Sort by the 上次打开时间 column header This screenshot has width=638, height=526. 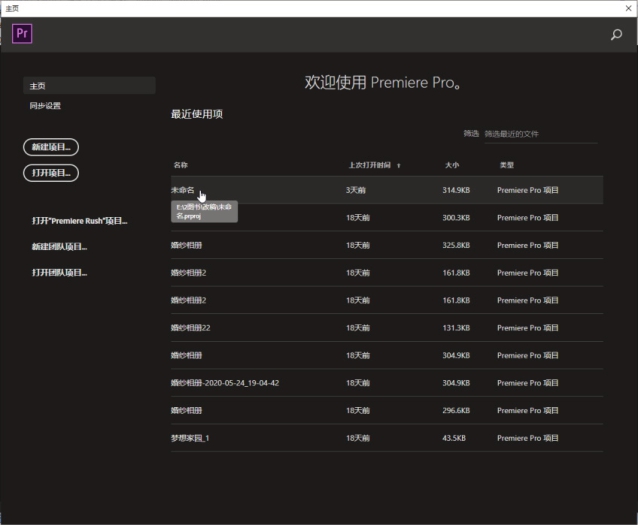369,165
